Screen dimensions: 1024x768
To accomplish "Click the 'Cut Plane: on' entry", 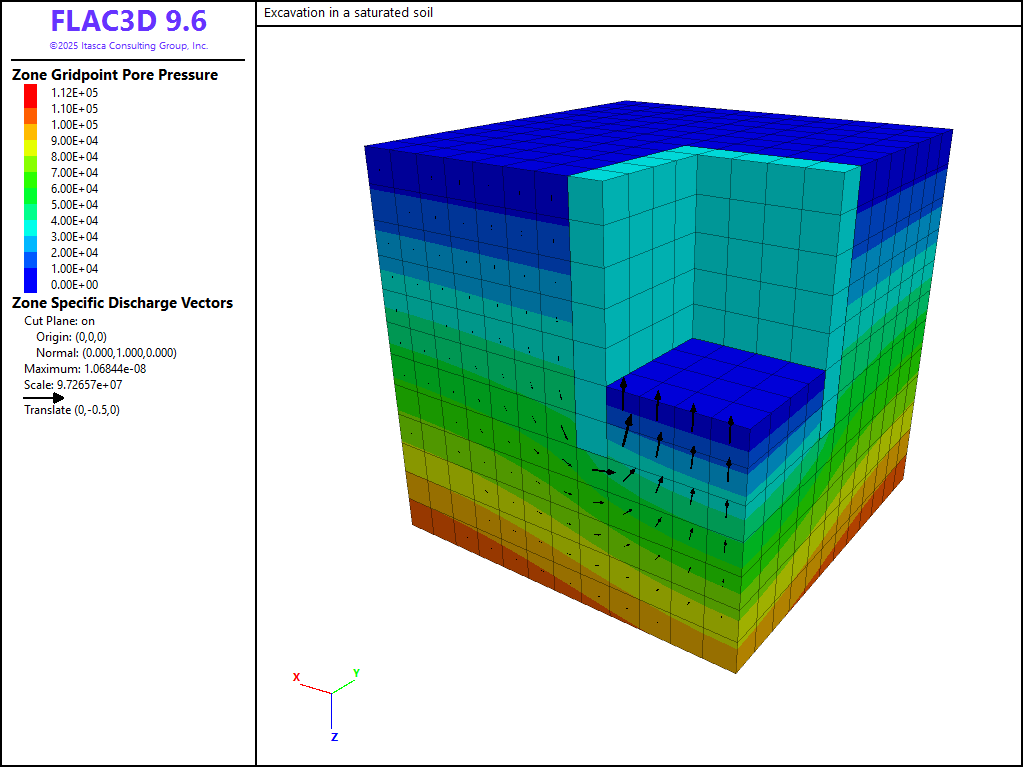I will tap(59, 321).
